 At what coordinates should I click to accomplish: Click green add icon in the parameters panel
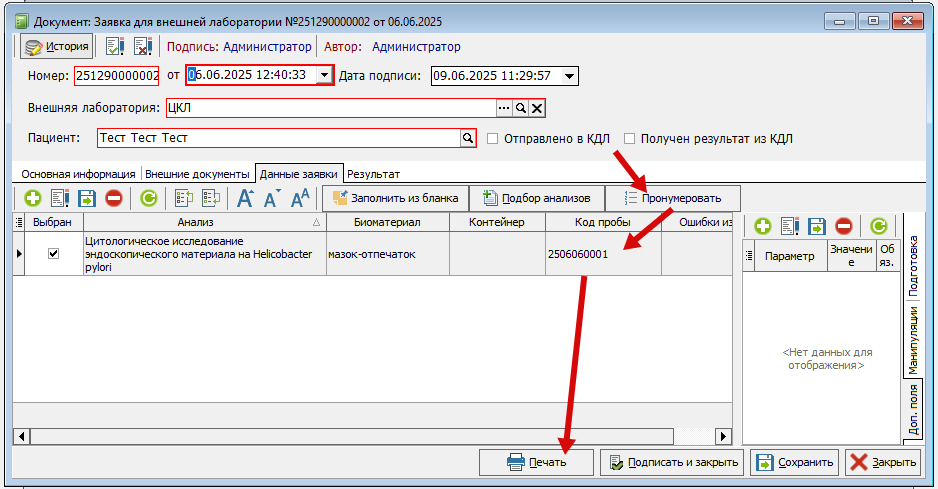[762, 227]
